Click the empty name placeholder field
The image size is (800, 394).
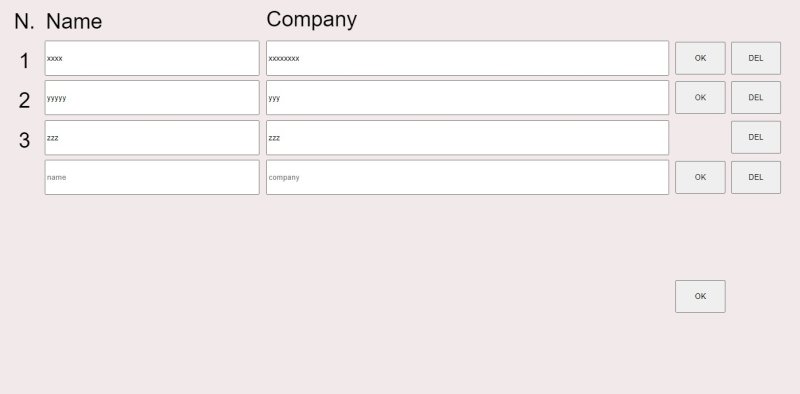(152, 177)
